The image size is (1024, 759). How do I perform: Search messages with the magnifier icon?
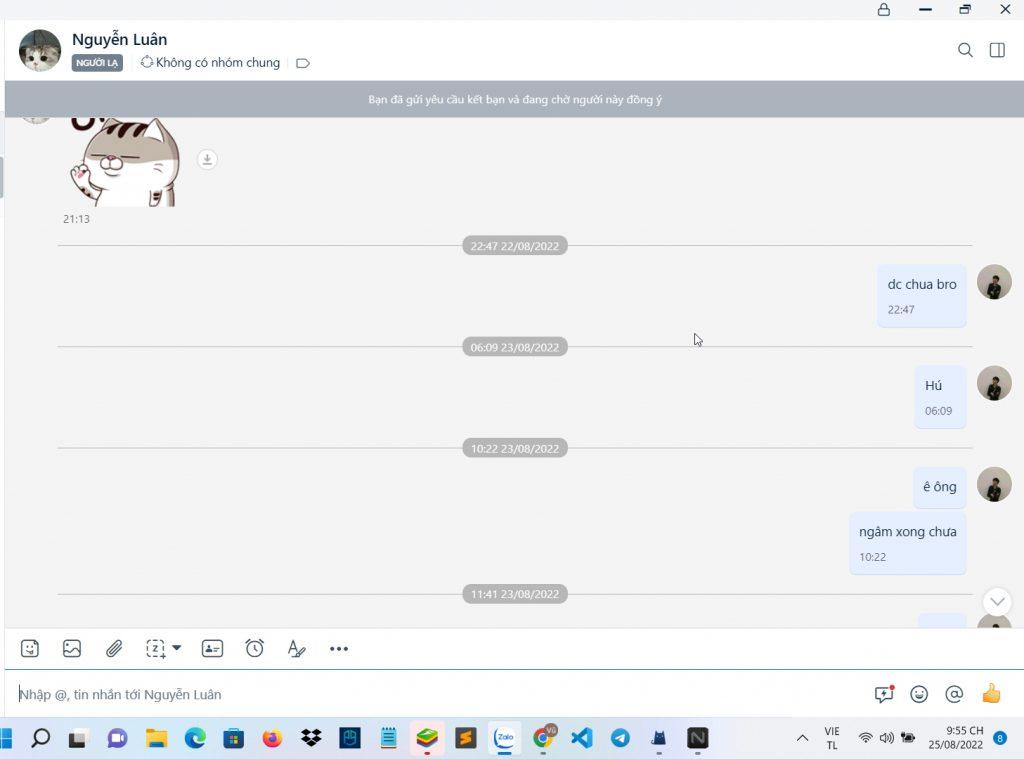pyautogui.click(x=965, y=50)
